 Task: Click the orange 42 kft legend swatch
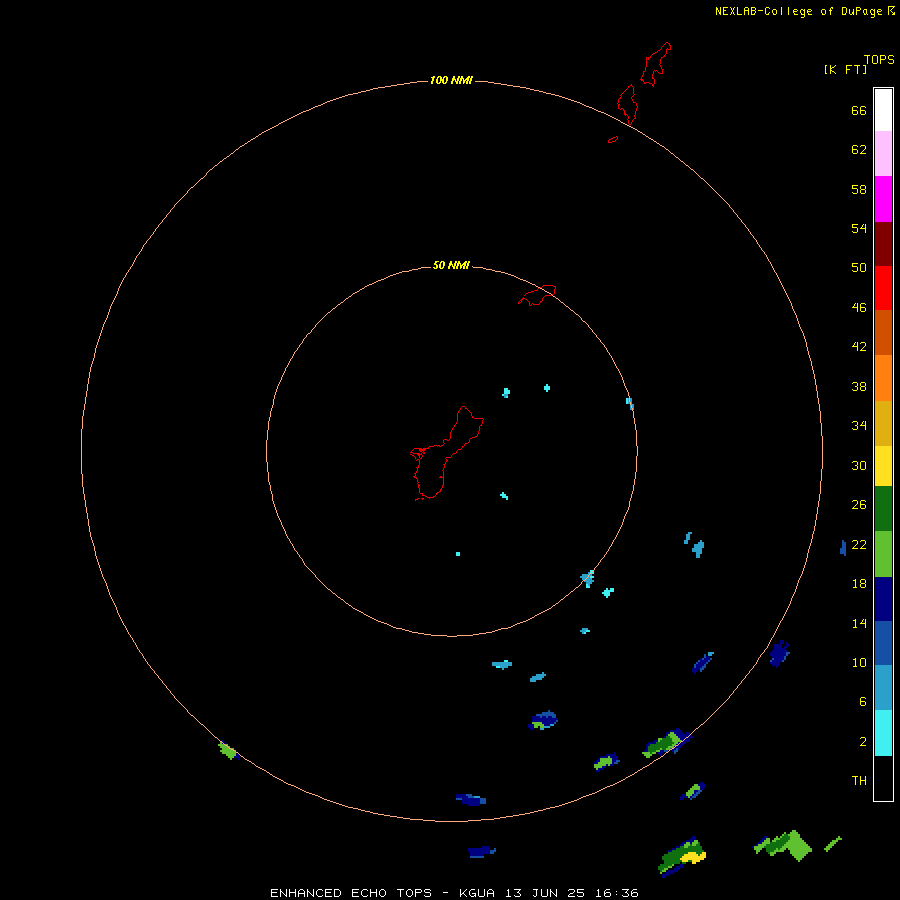[x=883, y=378]
